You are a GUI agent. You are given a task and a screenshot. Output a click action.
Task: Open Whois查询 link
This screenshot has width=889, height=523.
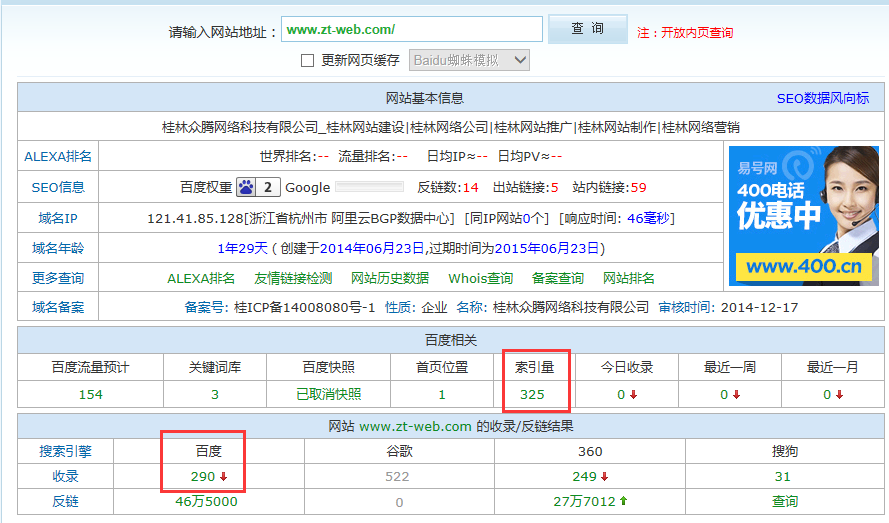(x=481, y=279)
